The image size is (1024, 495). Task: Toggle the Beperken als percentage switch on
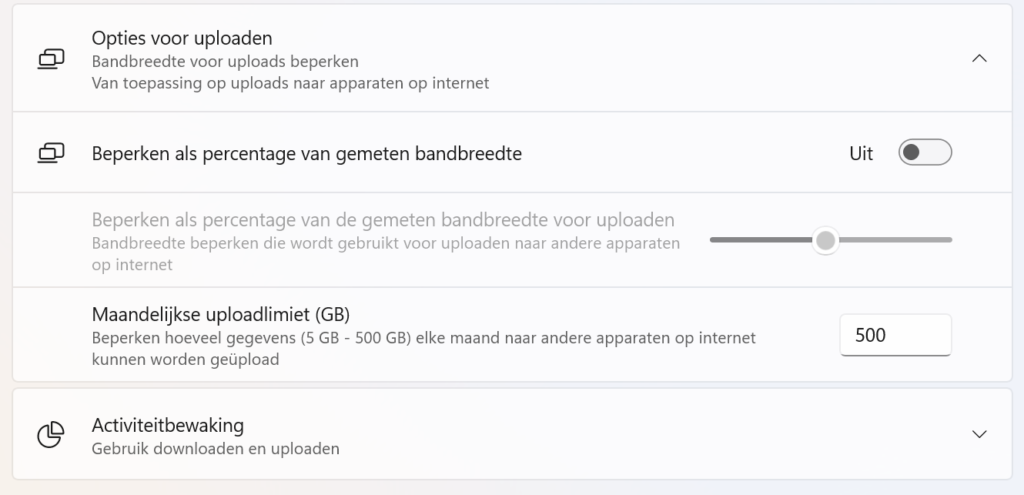click(x=925, y=152)
